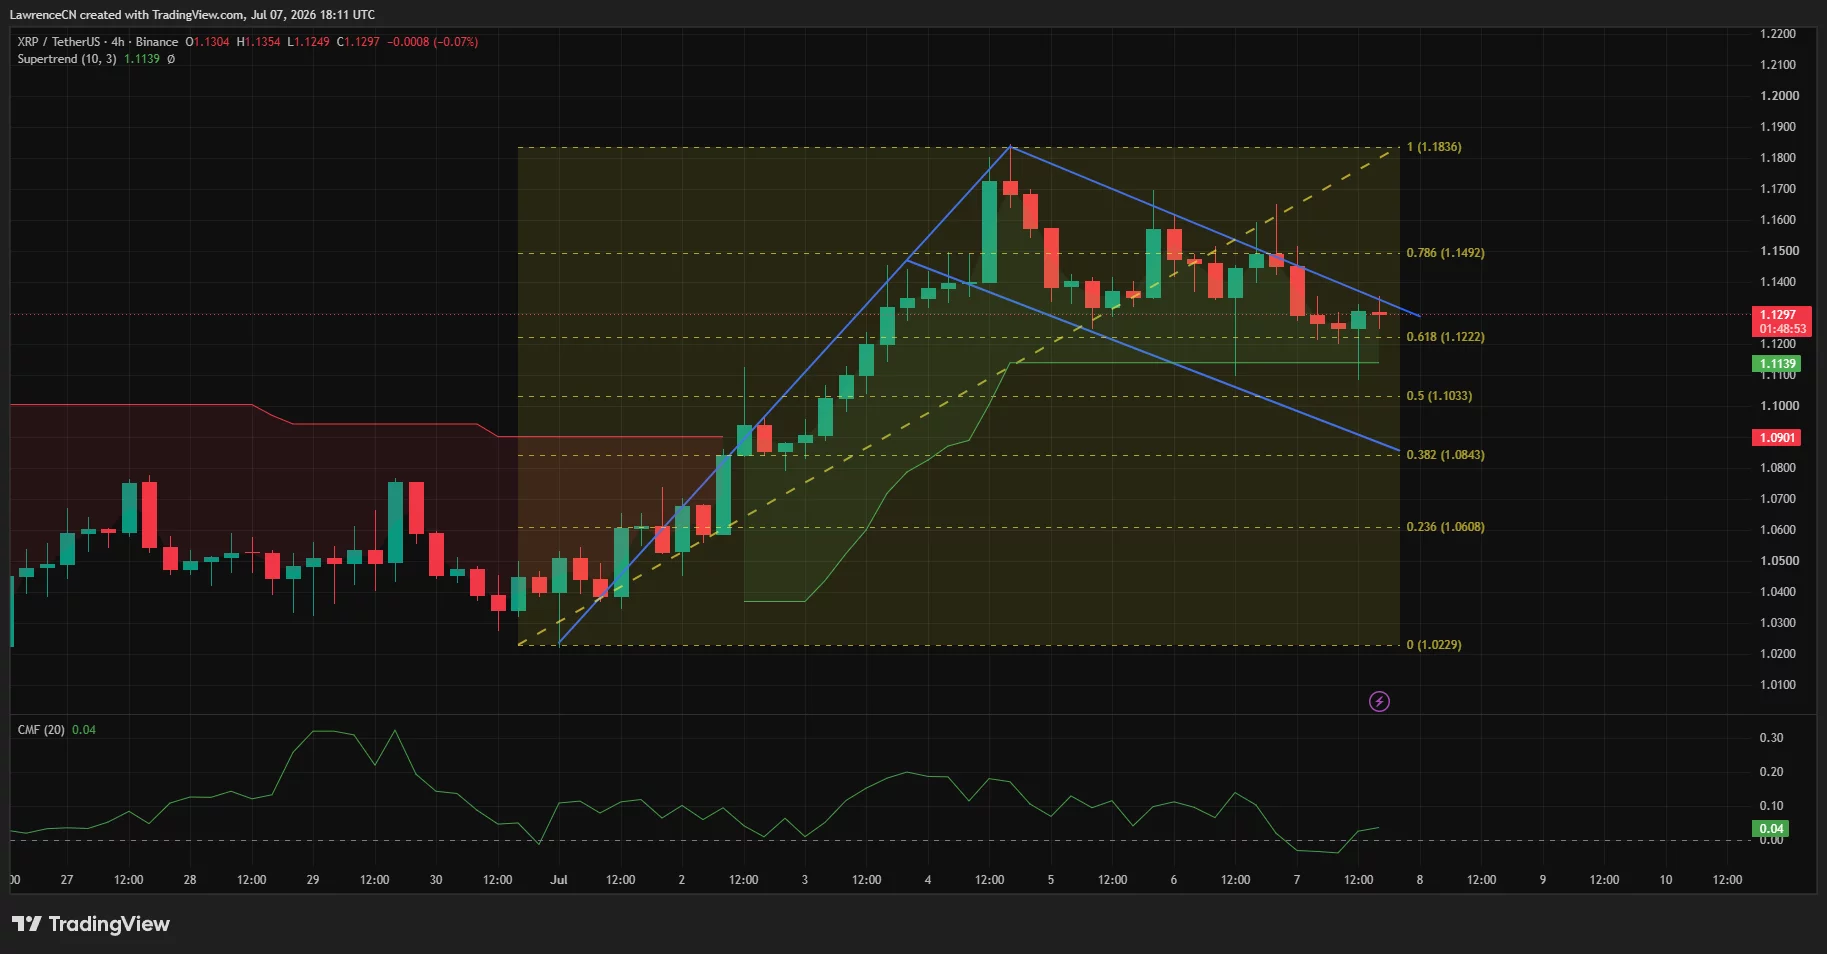Click the green Supertrend price tag 1.1139
The width and height of the screenshot is (1827, 954).
tap(1777, 364)
